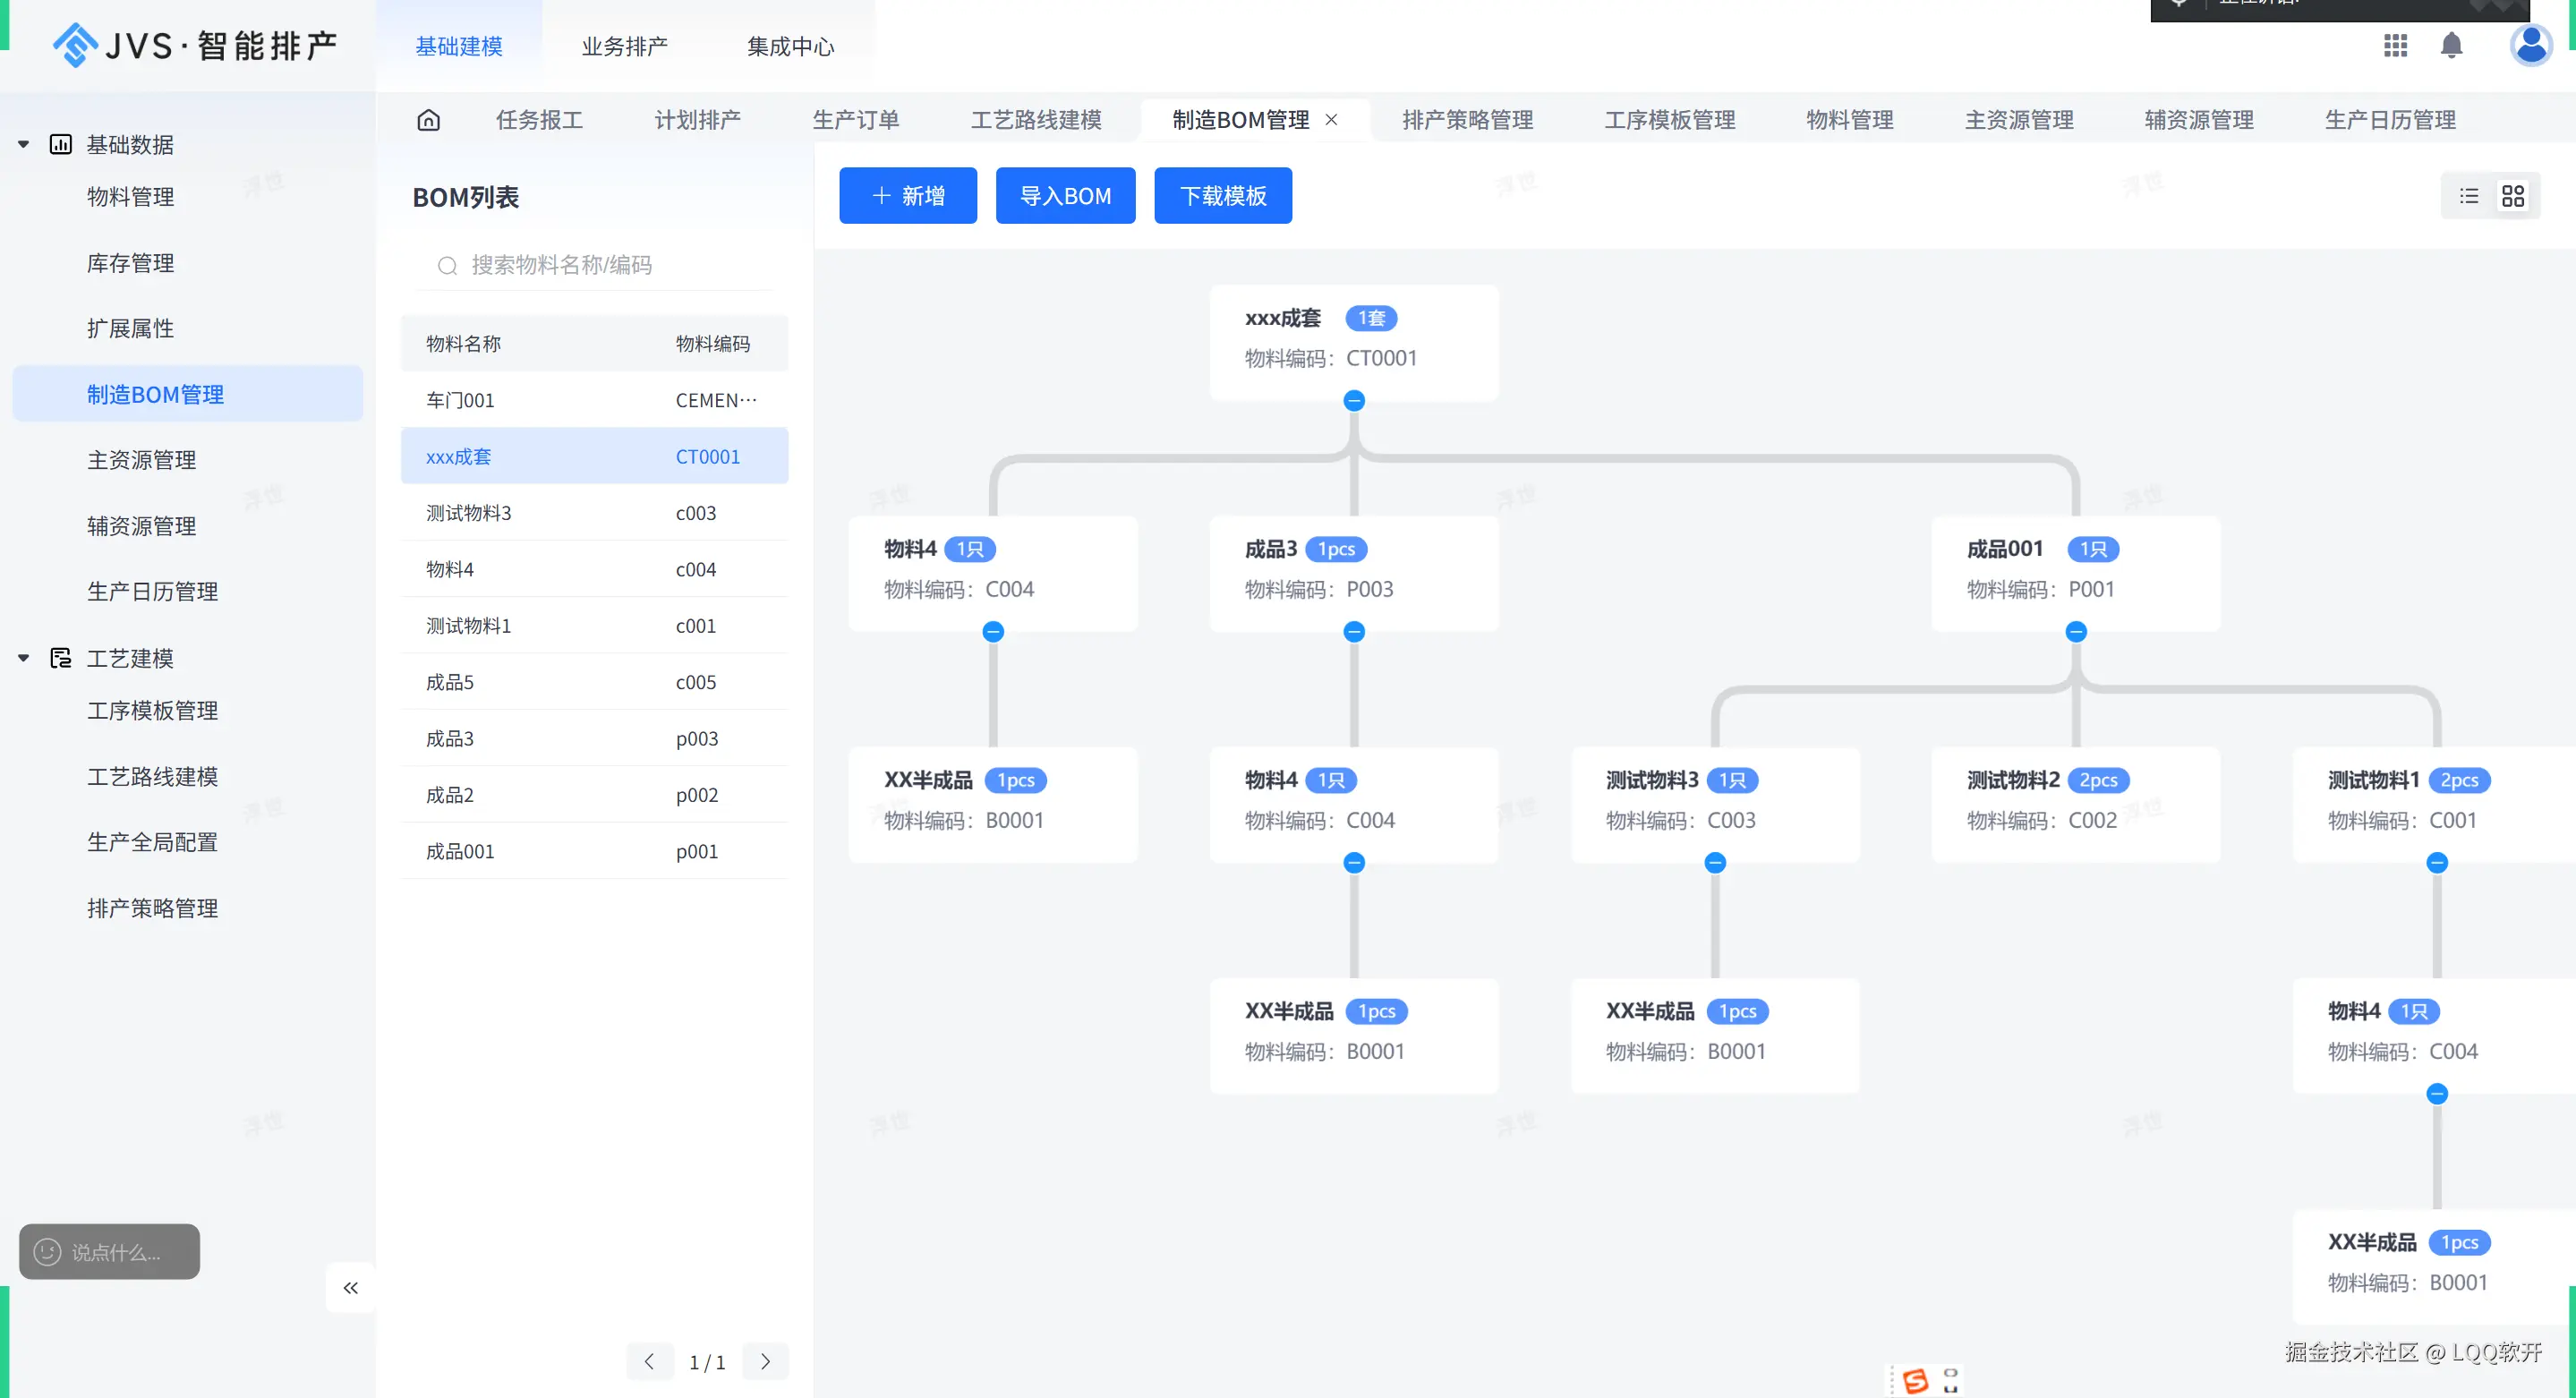Open the notifications bell
The width and height of the screenshot is (2576, 1398).
point(2451,45)
